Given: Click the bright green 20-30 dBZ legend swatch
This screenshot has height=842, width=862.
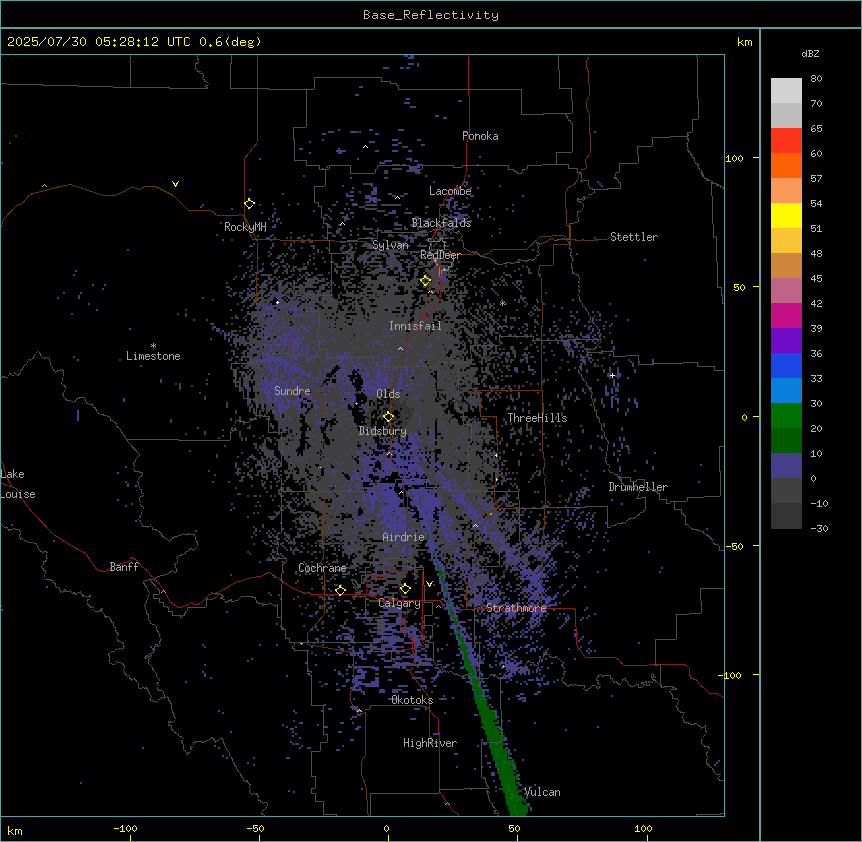Looking at the screenshot, I should click(786, 416).
